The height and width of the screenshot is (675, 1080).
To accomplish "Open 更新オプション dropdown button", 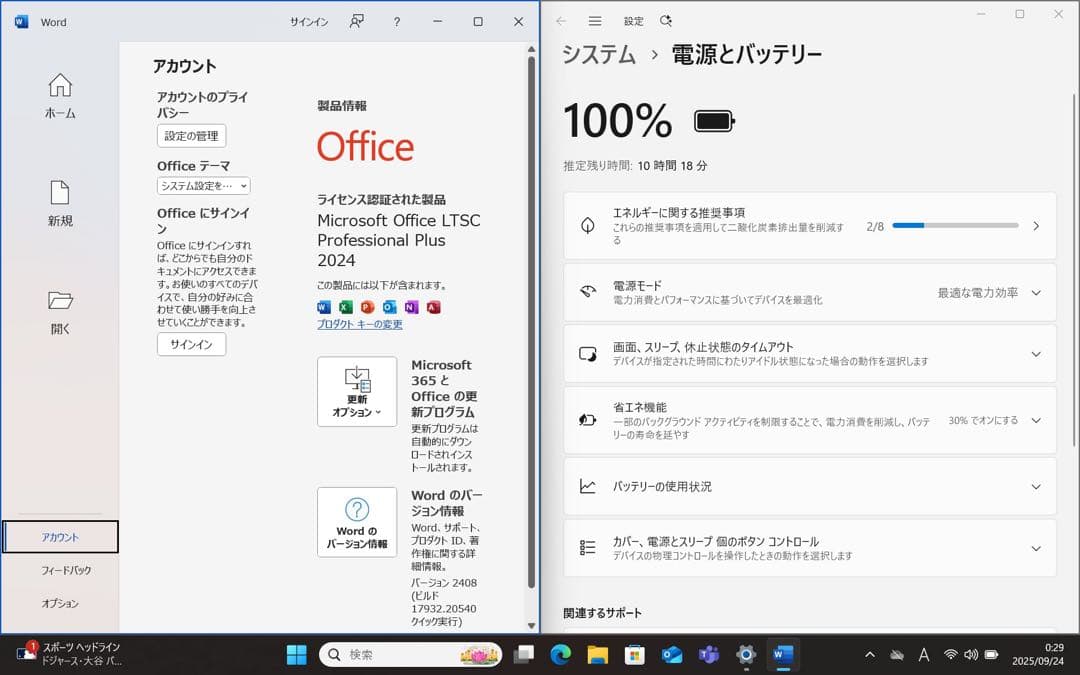I will (357, 391).
